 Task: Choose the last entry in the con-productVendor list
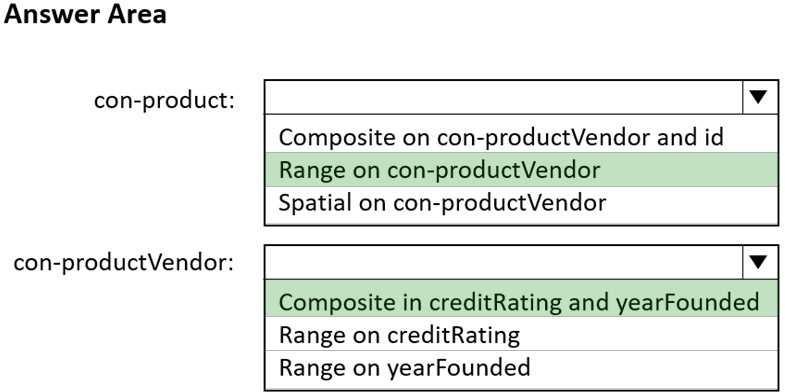click(x=521, y=367)
